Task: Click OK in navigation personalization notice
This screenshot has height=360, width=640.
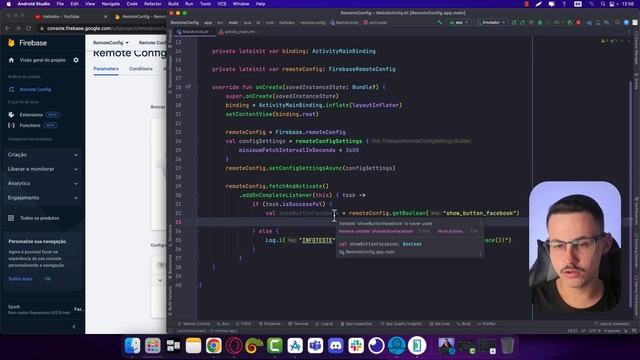Action: (x=48, y=279)
